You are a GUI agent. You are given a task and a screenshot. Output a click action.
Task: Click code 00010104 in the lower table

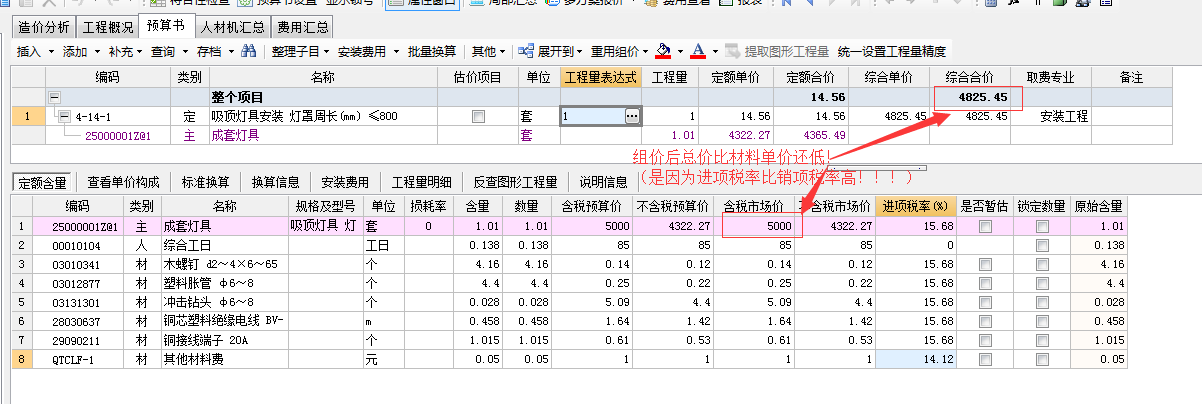click(77, 246)
